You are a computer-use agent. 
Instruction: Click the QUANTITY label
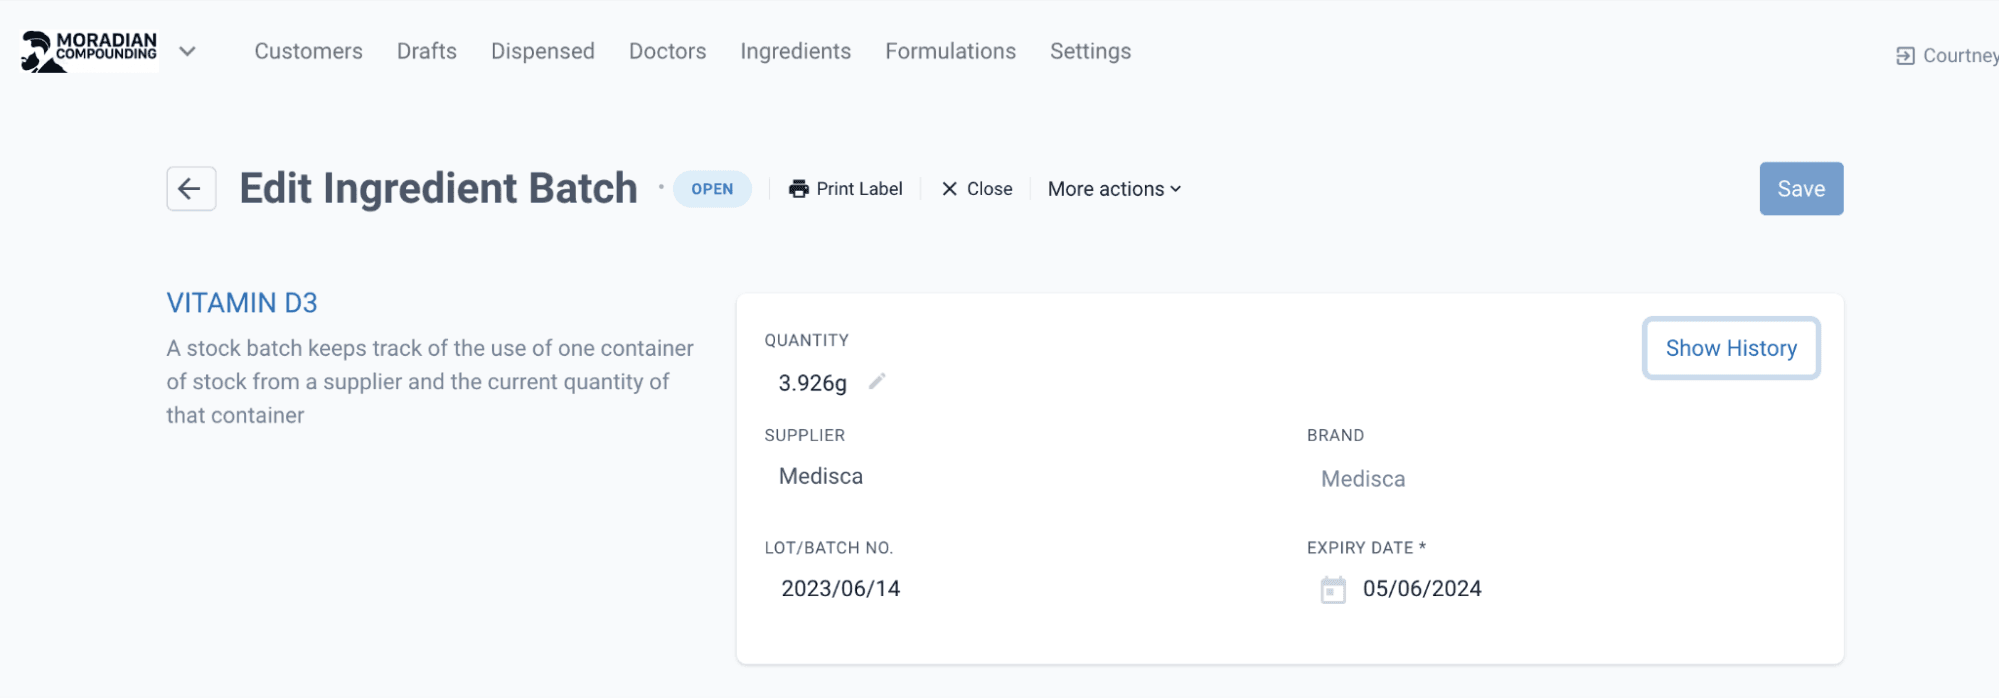tap(806, 340)
